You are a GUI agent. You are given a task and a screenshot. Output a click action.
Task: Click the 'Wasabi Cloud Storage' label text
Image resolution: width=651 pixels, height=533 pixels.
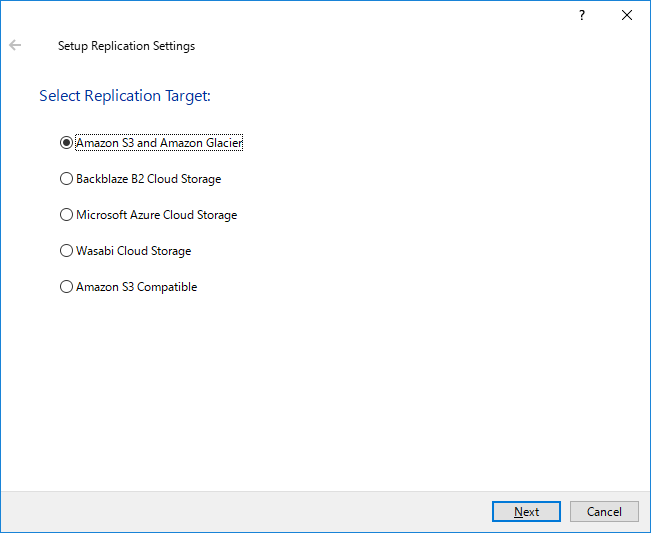tap(134, 251)
